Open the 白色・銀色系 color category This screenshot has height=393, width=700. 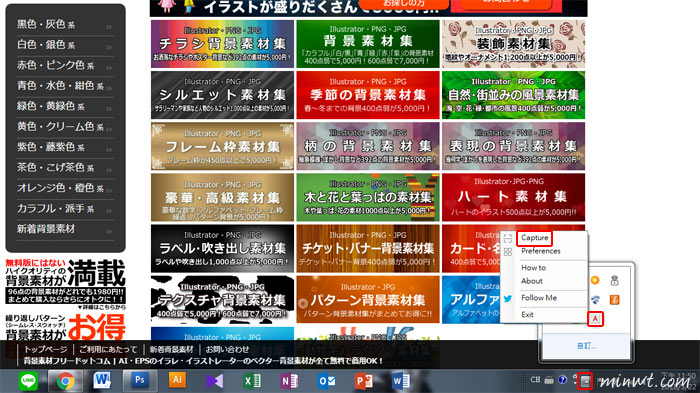(x=65, y=45)
